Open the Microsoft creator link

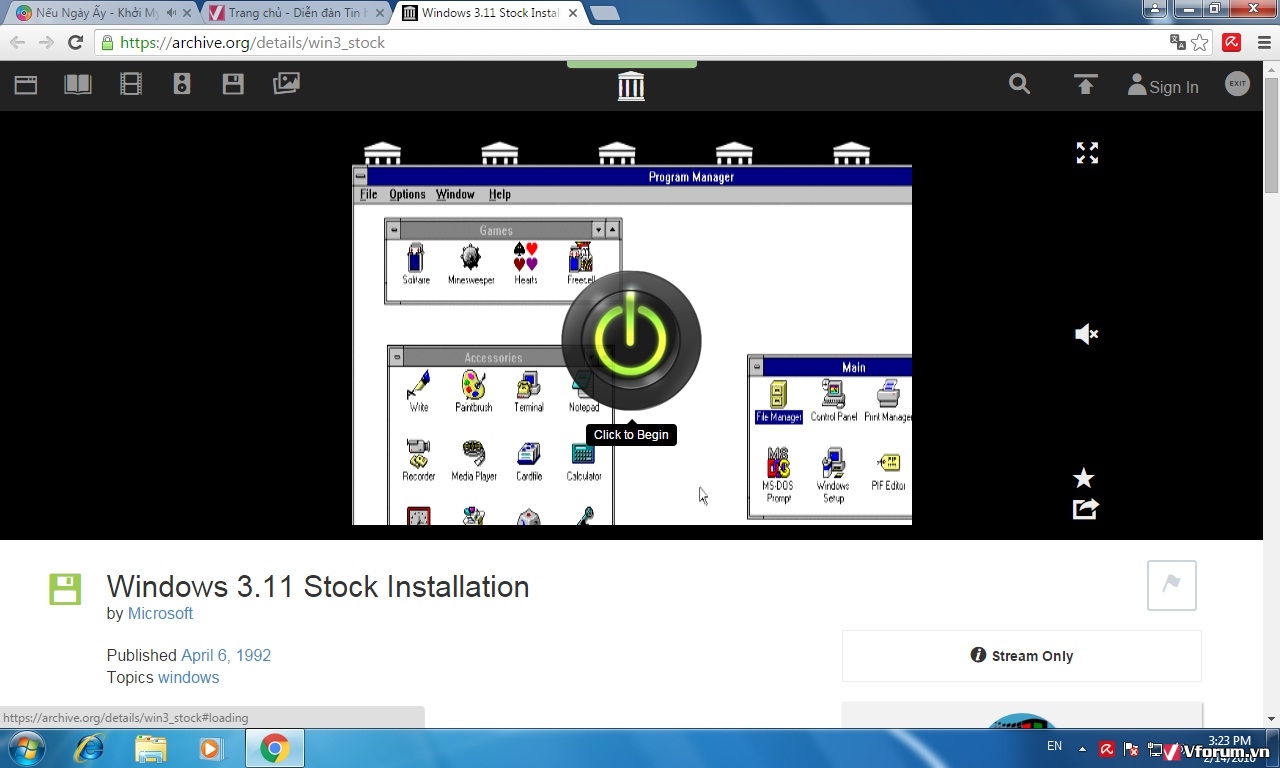[160, 613]
